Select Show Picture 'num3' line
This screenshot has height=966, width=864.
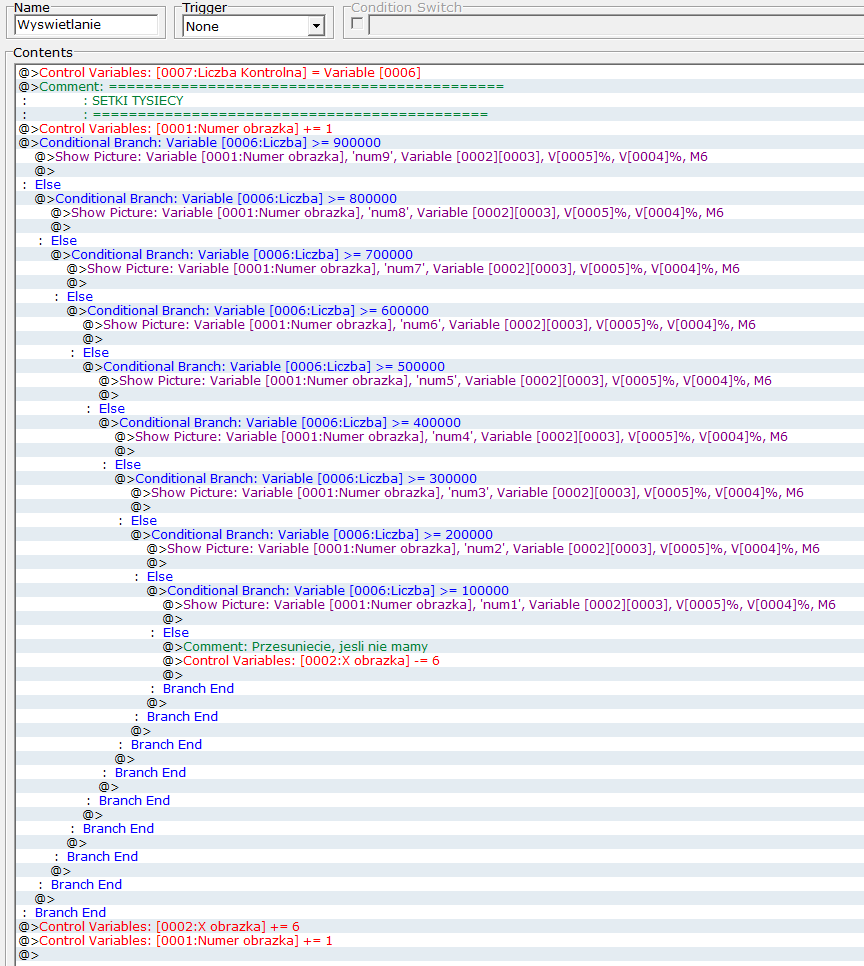click(467, 493)
